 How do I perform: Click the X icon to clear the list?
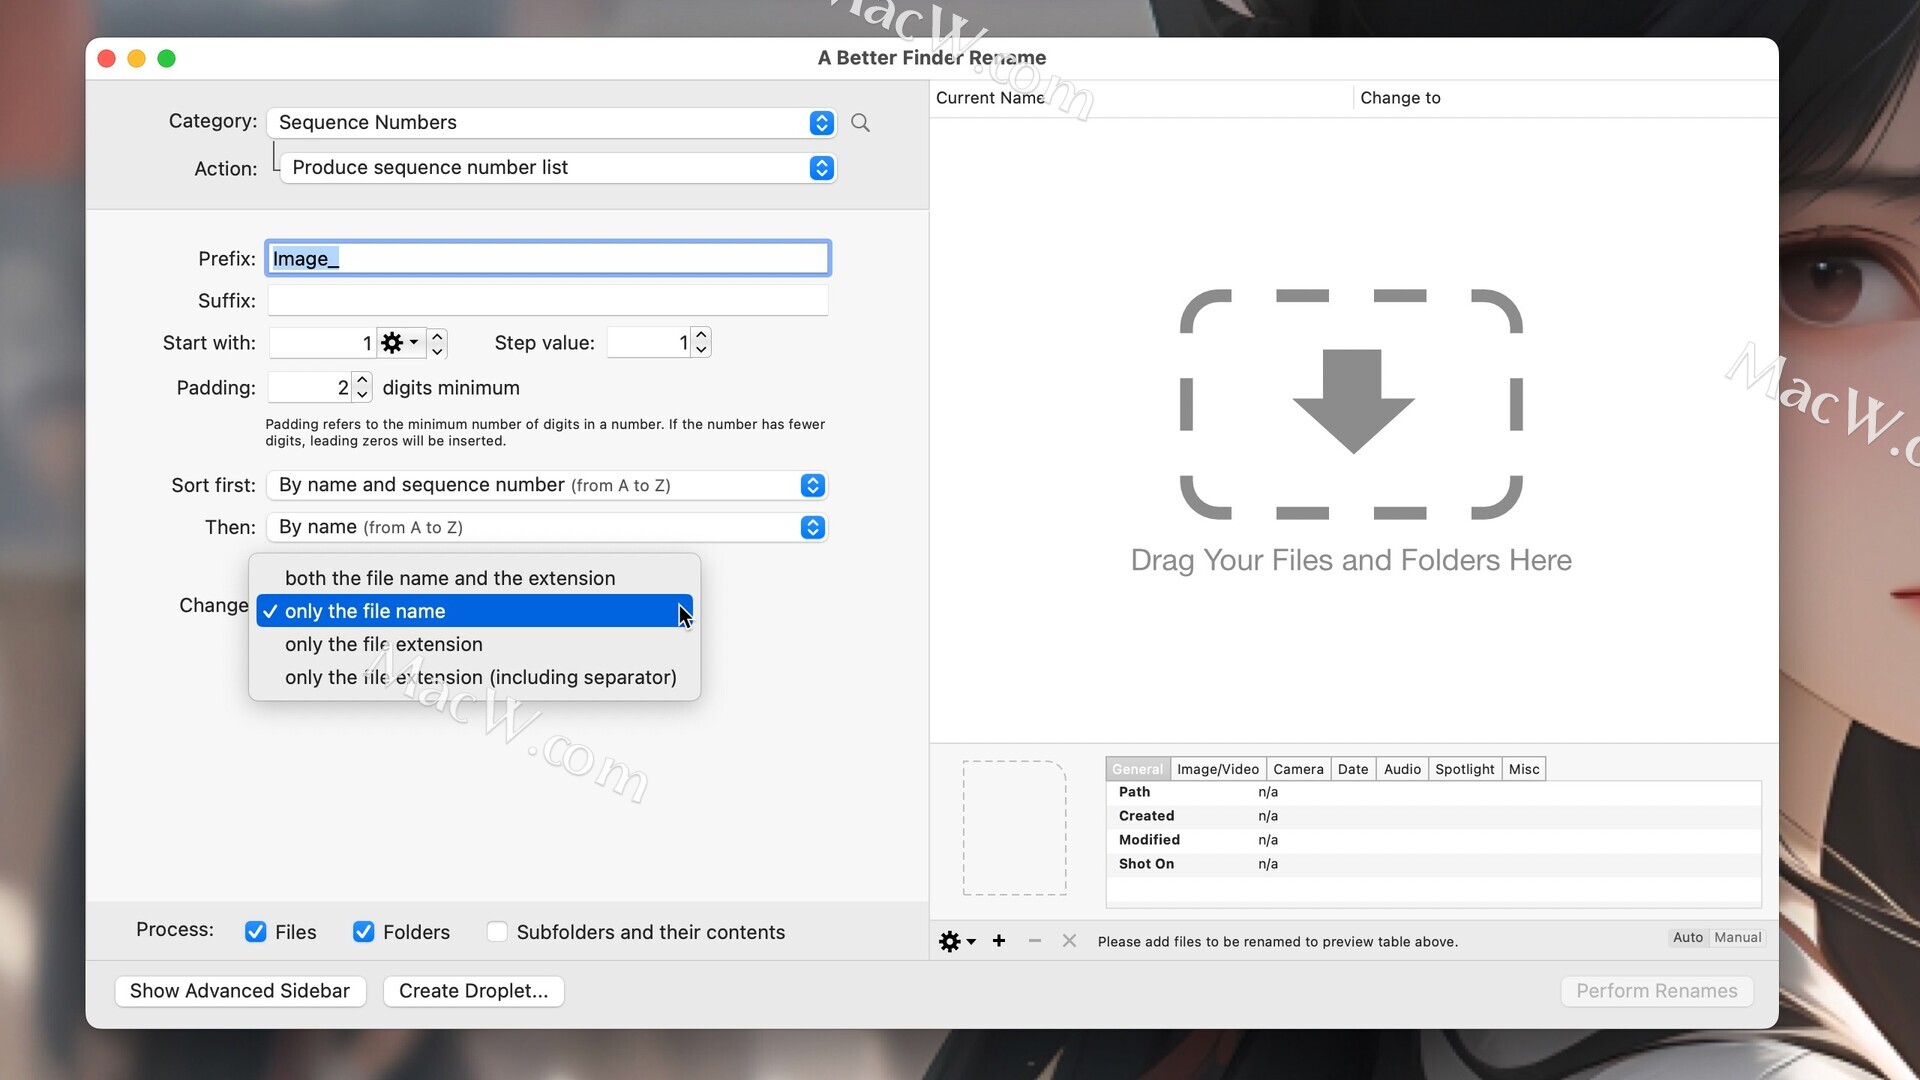[1069, 941]
